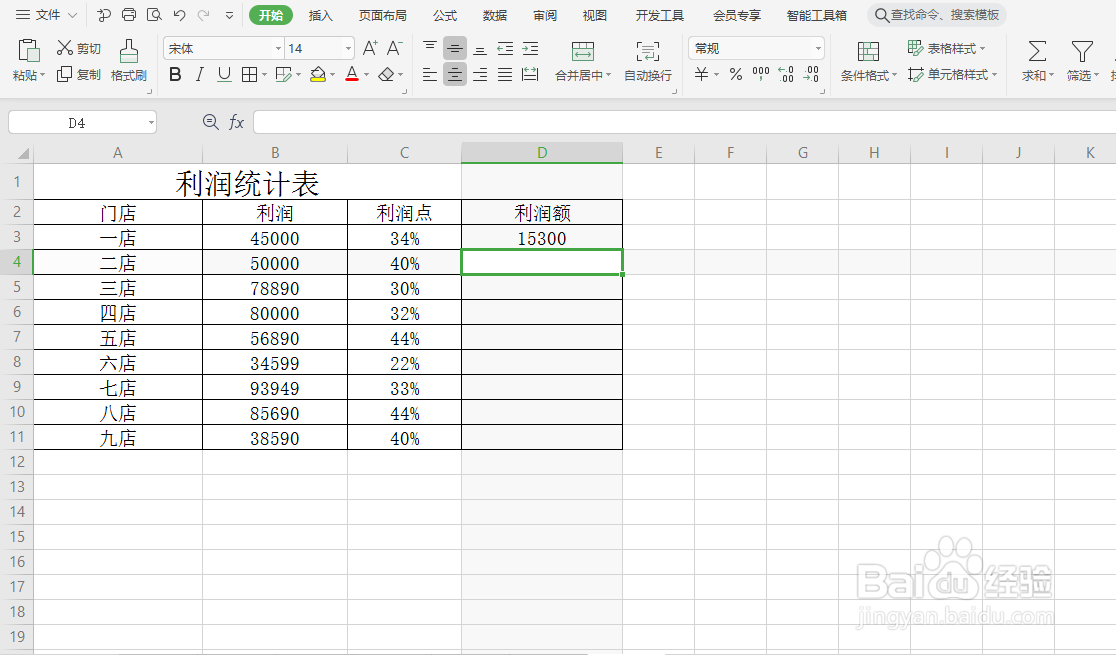Click the Wrap Text (自动换行) icon
1116x655 pixels.
coord(648,51)
